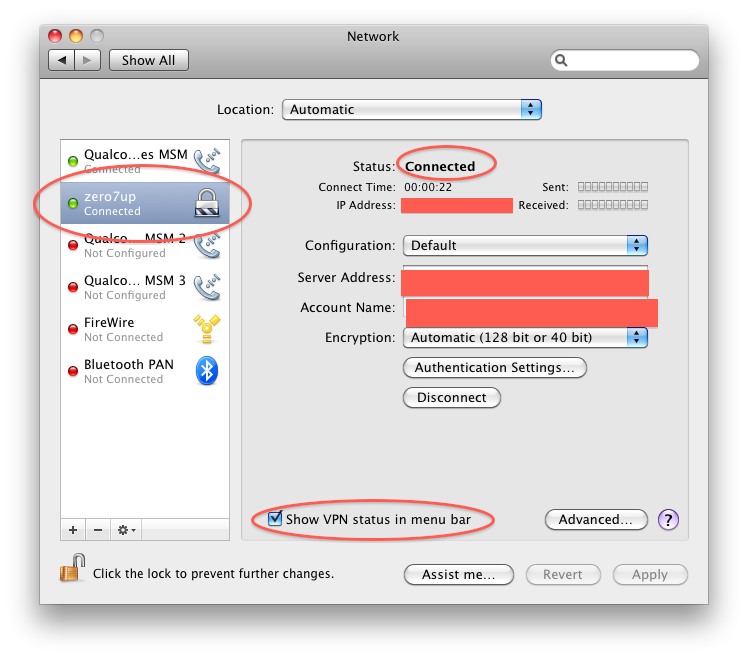Open Advanced network settings

pyautogui.click(x=596, y=519)
